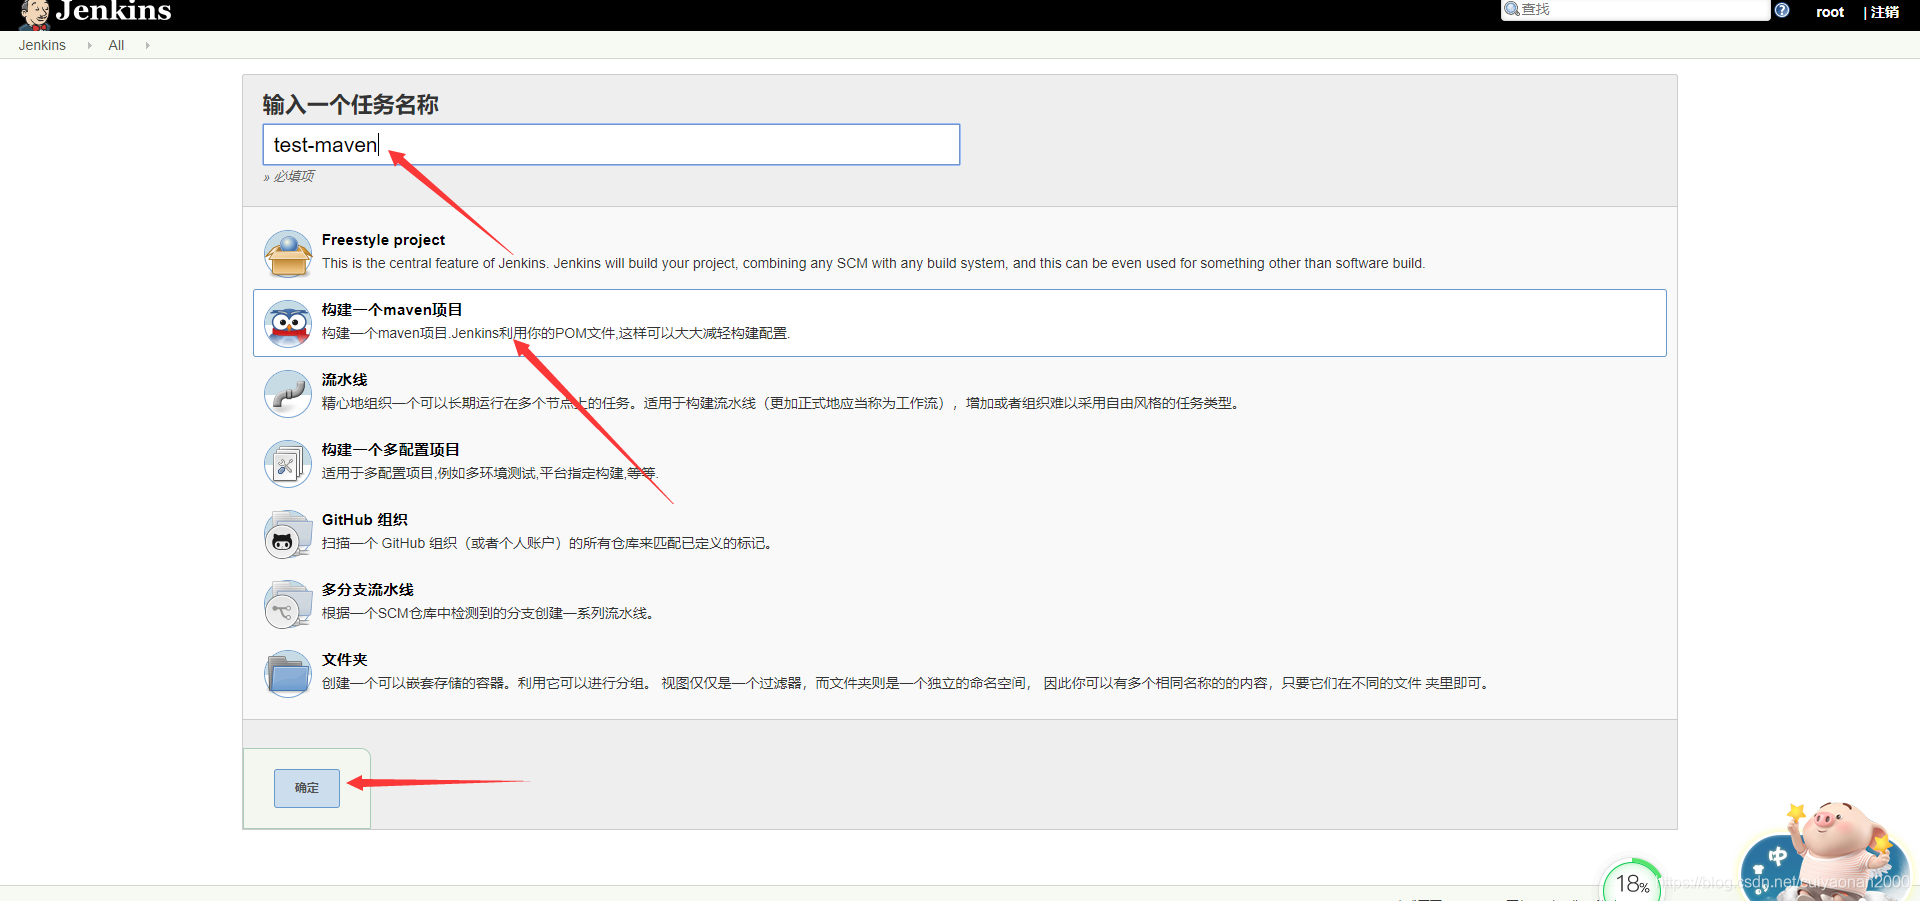Click the 中 input language indicator
Viewport: 1920px width, 901px height.
[1777, 856]
